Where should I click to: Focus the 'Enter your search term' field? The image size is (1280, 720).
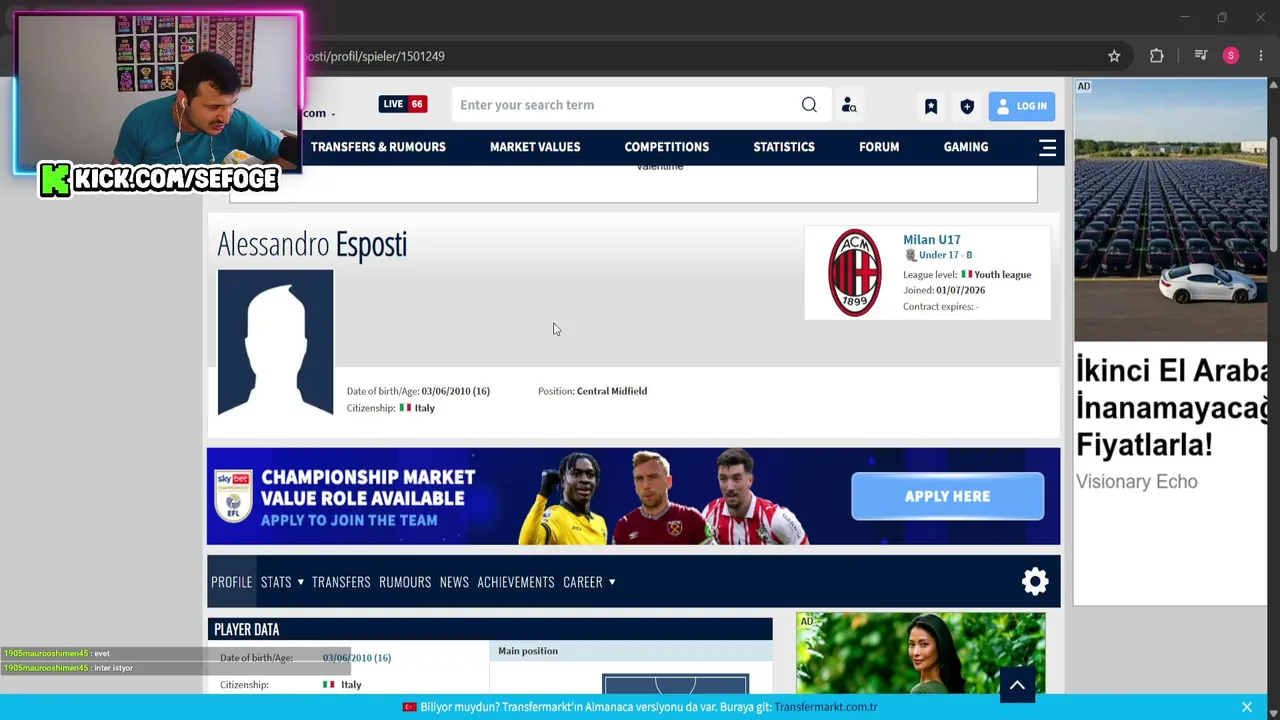pyautogui.click(x=625, y=105)
